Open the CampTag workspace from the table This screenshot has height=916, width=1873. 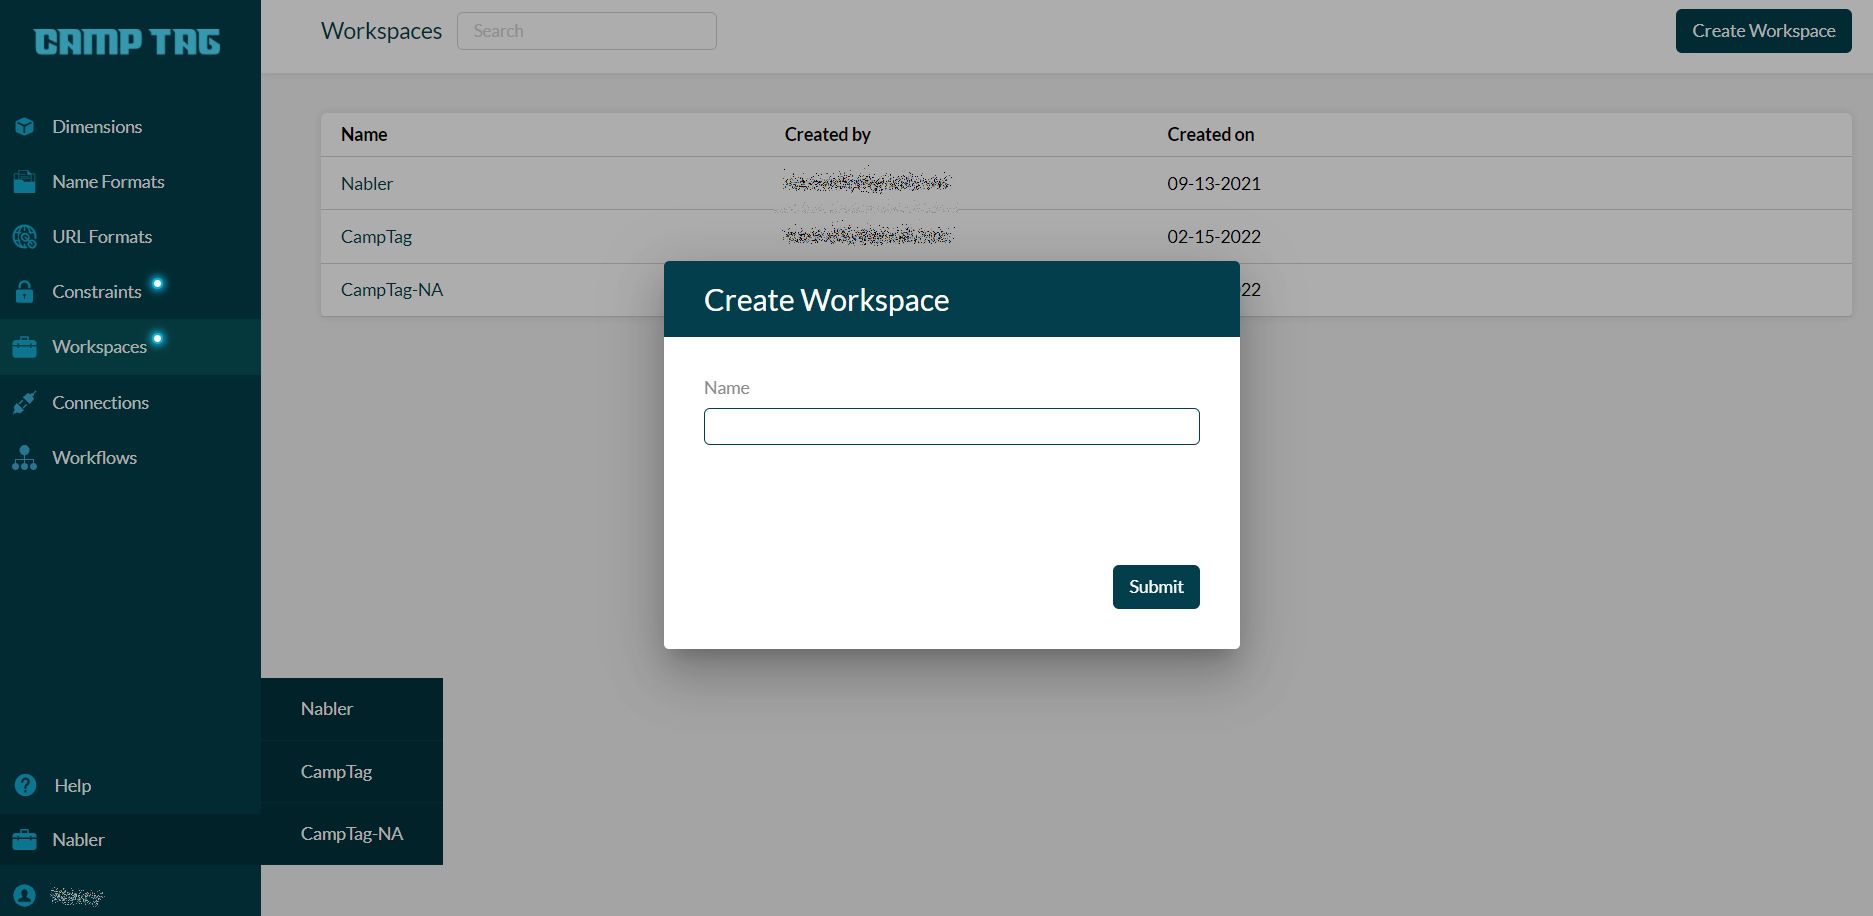coord(376,236)
